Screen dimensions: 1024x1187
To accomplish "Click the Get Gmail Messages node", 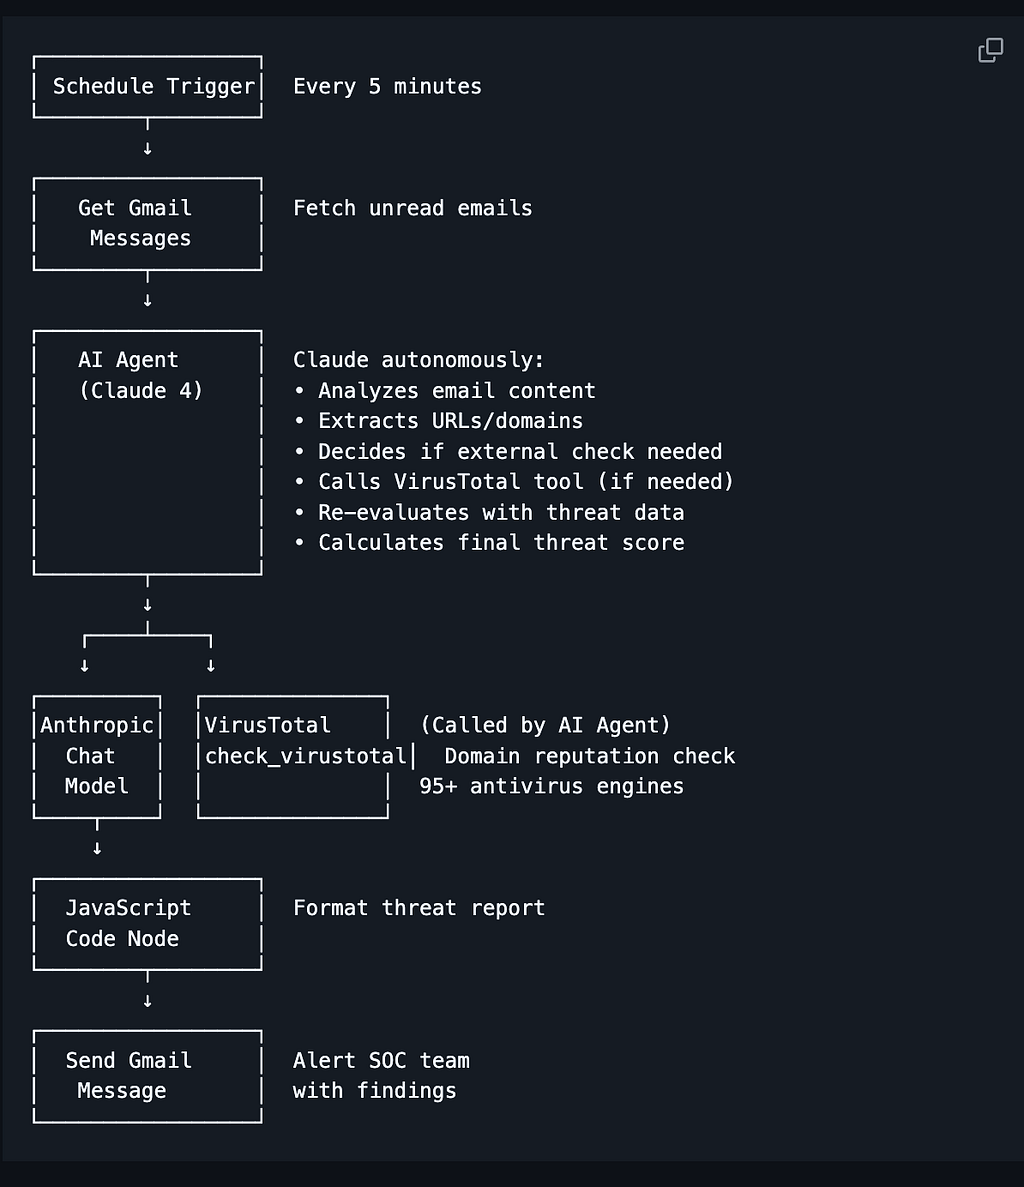I will 148,223.
